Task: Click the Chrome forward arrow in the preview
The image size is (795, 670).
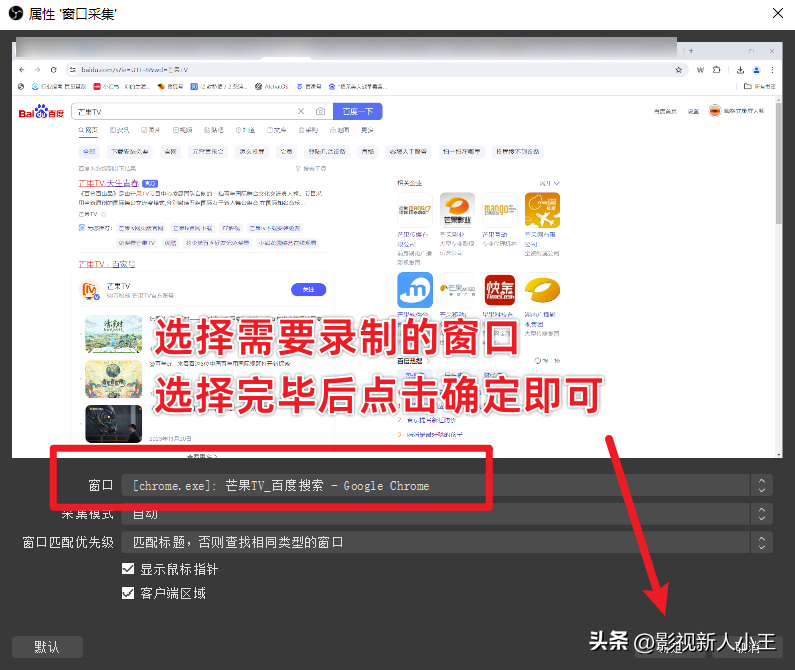Action: click(38, 70)
